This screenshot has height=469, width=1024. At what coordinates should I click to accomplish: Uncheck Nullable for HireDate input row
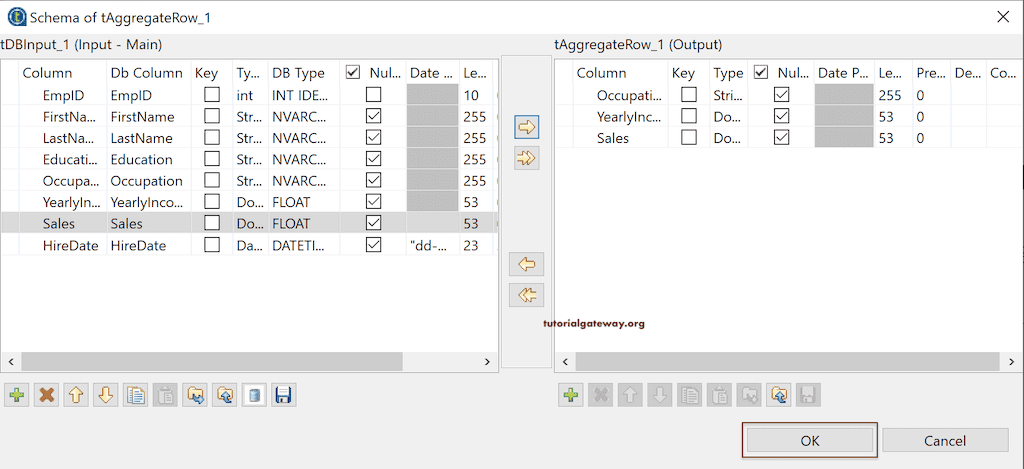tap(374, 245)
